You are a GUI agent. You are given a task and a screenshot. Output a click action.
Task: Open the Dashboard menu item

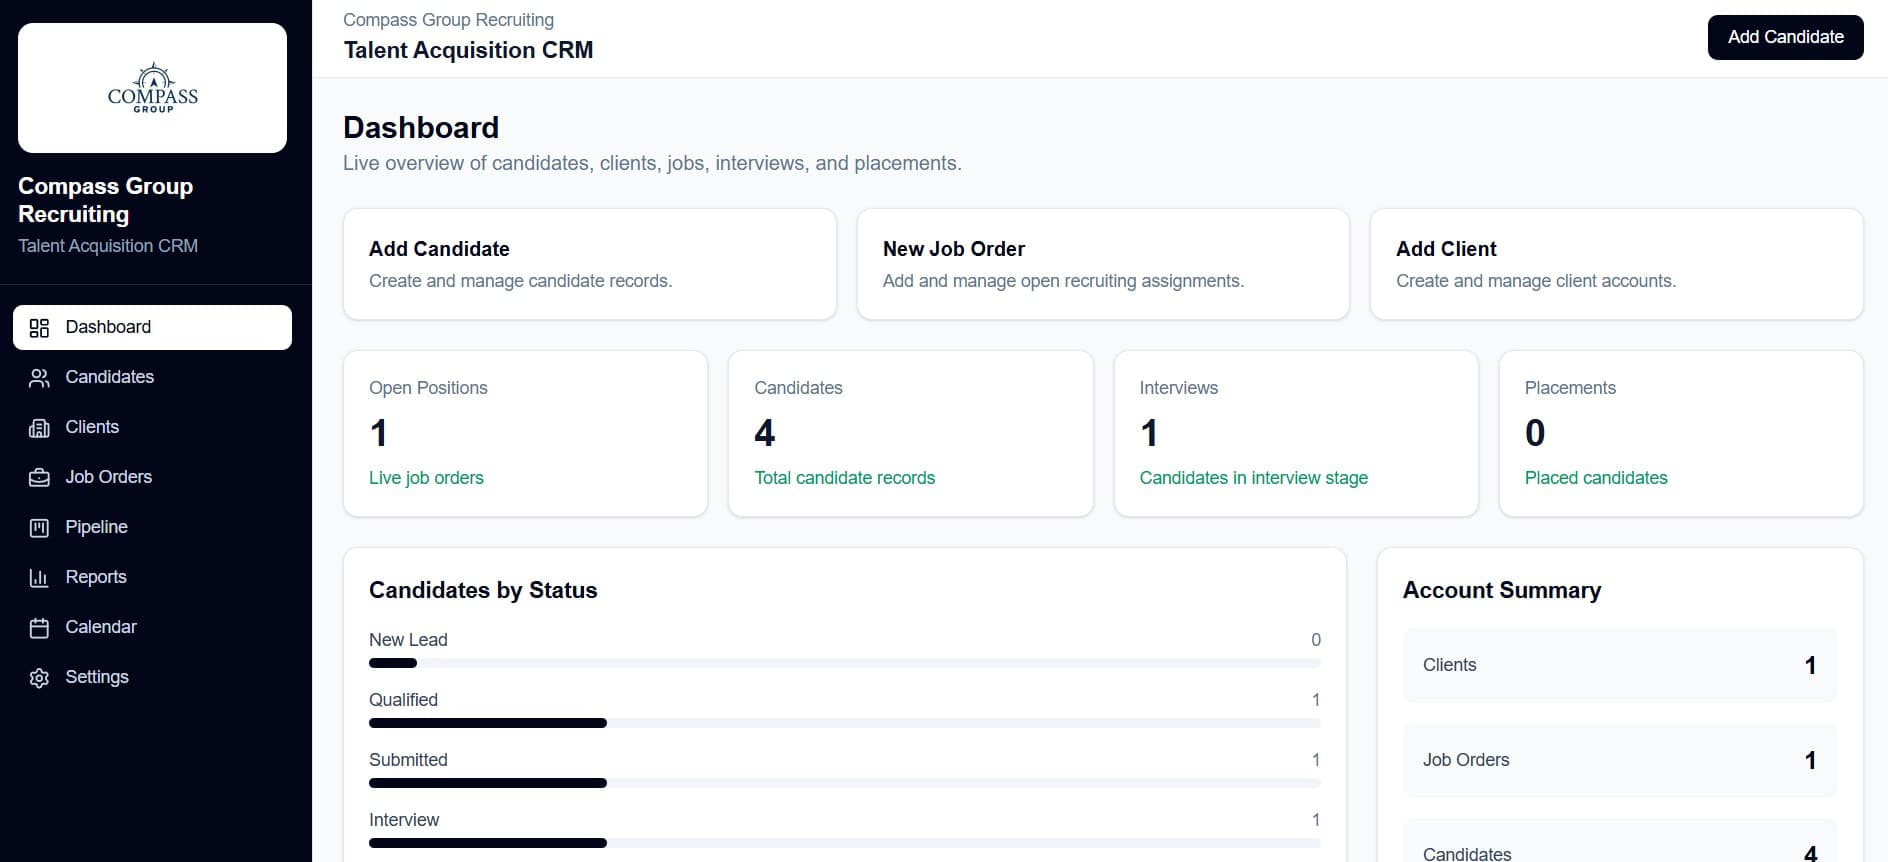[x=152, y=327]
